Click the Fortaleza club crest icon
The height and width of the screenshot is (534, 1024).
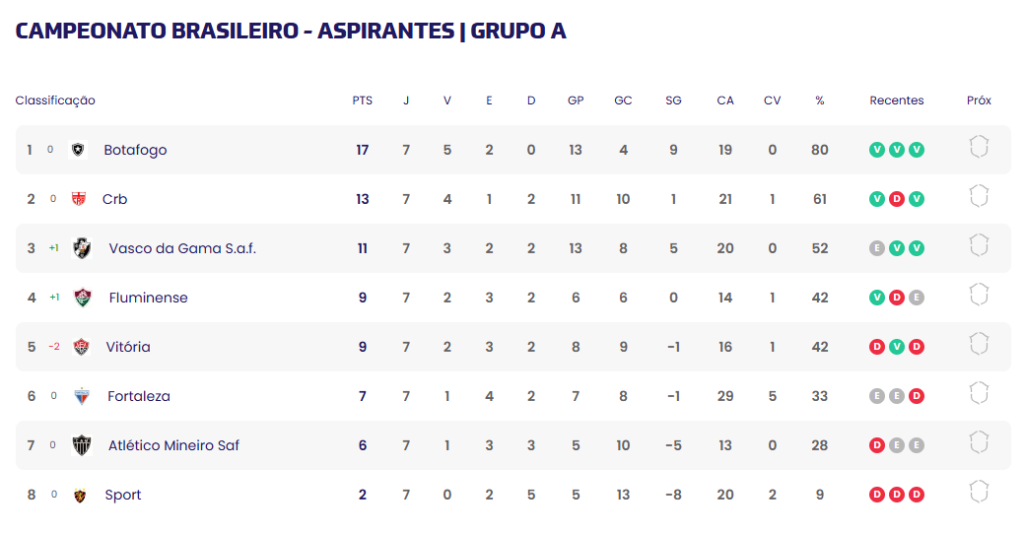coord(82,396)
